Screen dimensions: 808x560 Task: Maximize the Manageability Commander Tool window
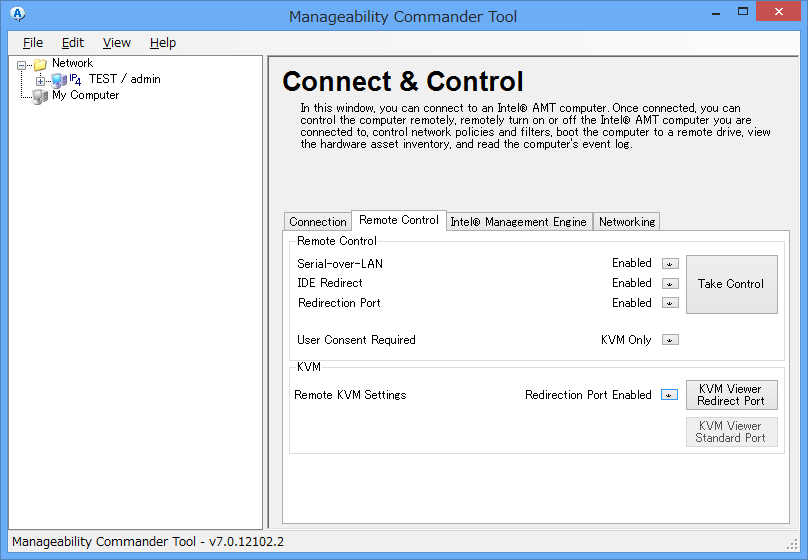[x=743, y=11]
